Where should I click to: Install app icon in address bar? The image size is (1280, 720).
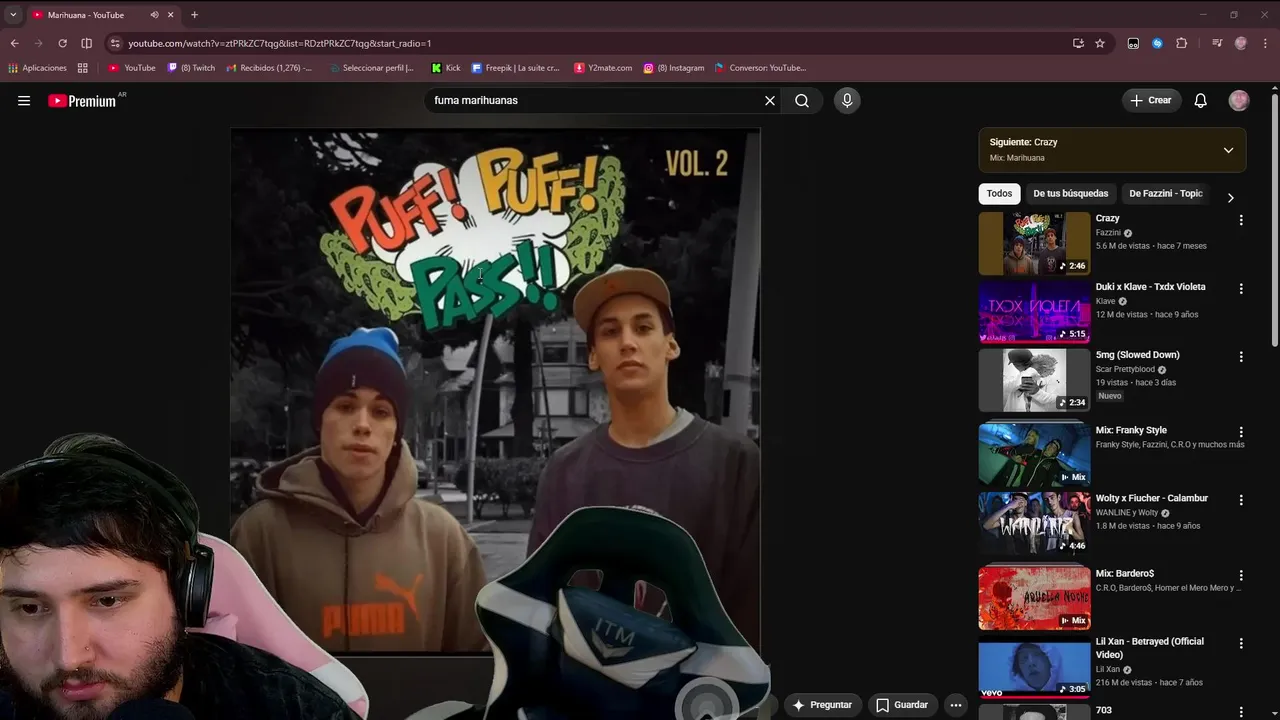[x=1078, y=43]
